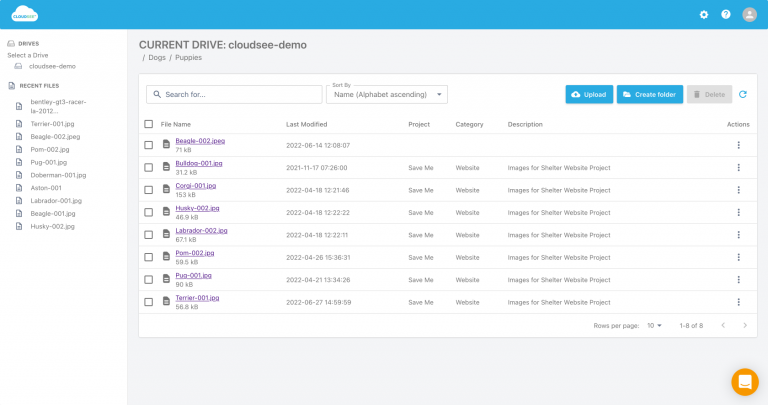Open Doberman-001.jpg from recent files
Viewport: 768px width, 405px height.
point(59,175)
